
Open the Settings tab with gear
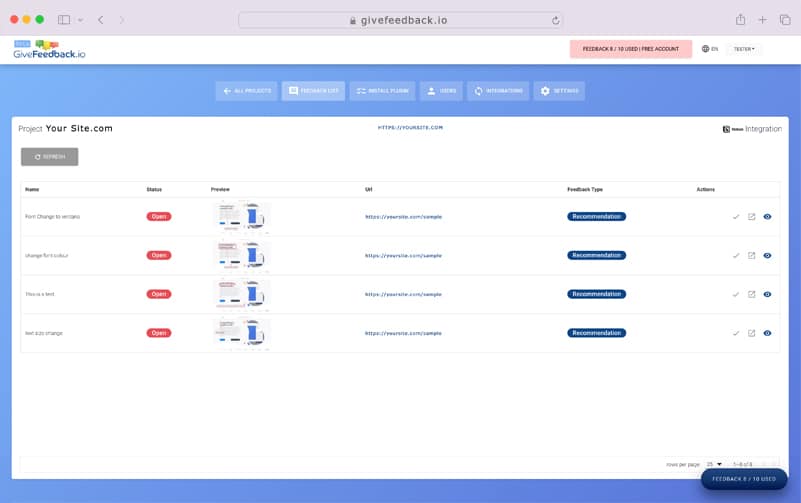point(559,91)
